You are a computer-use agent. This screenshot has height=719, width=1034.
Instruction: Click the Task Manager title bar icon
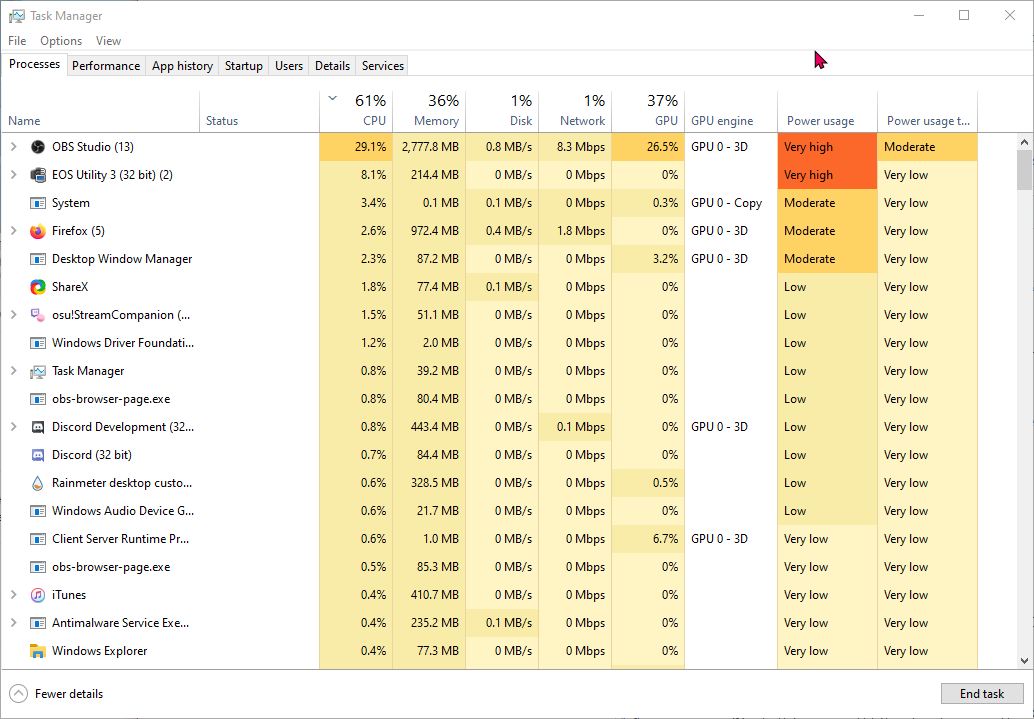pyautogui.click(x=16, y=16)
